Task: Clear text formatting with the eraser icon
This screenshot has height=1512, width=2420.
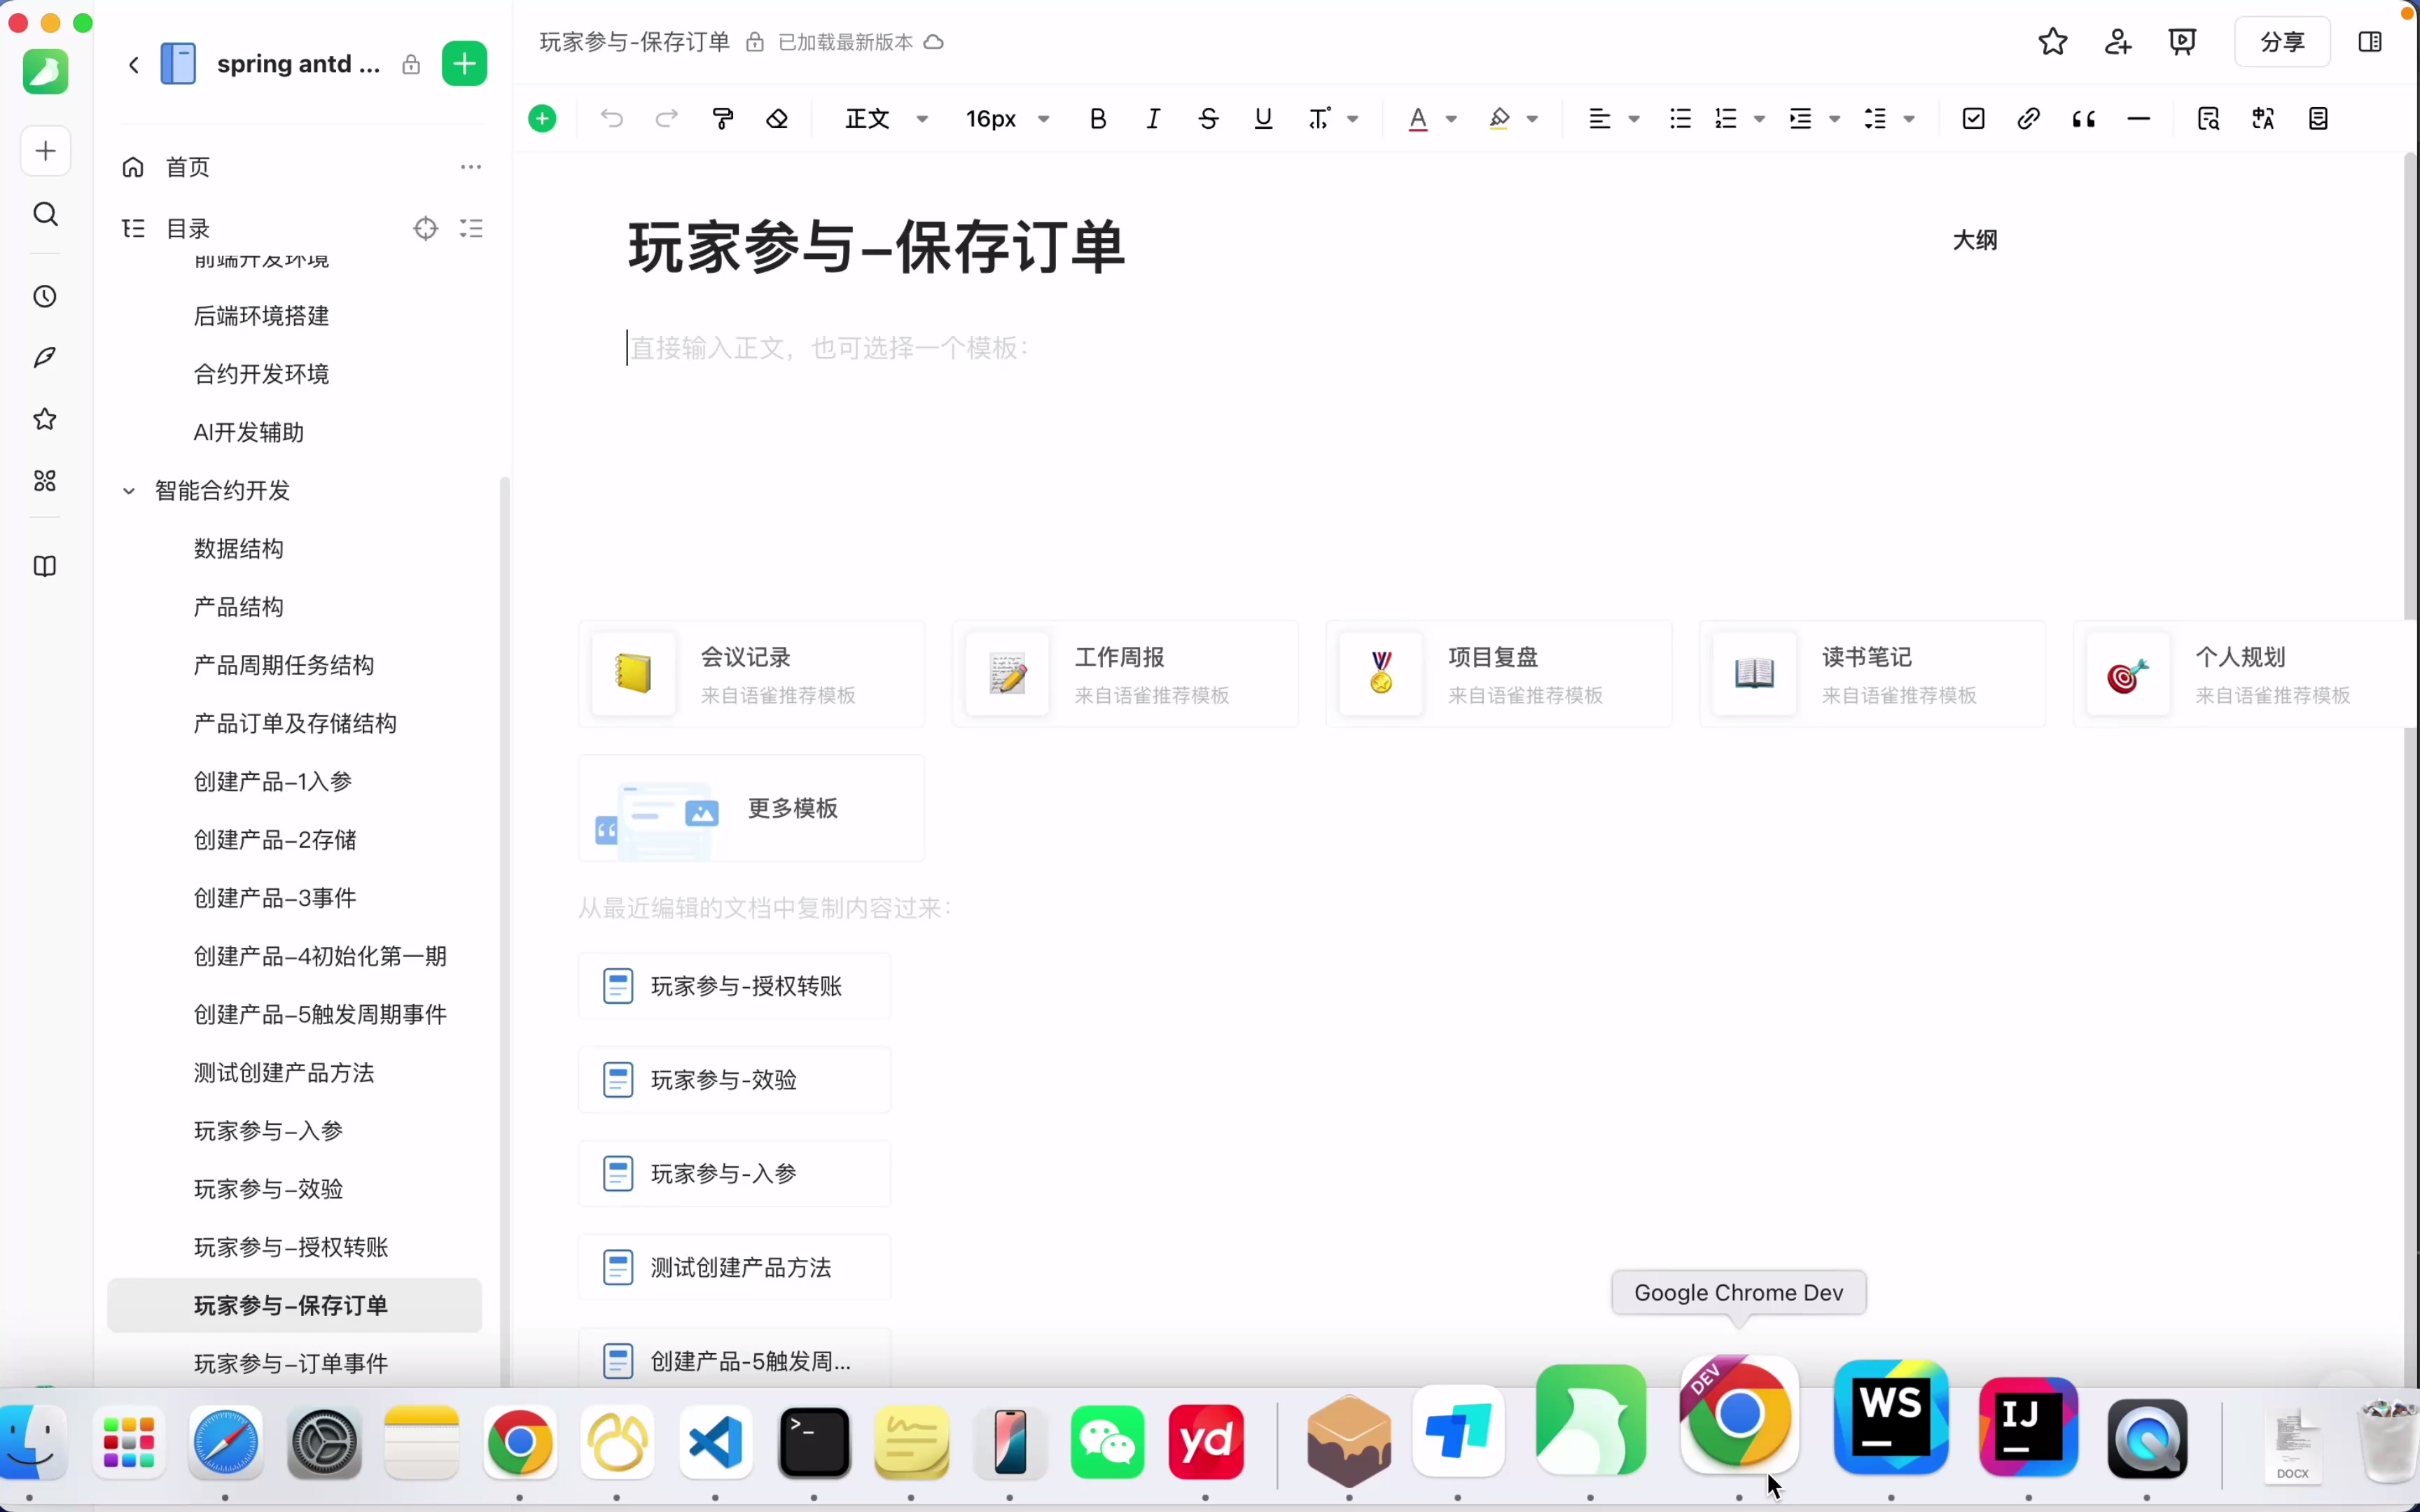Action: coord(777,118)
